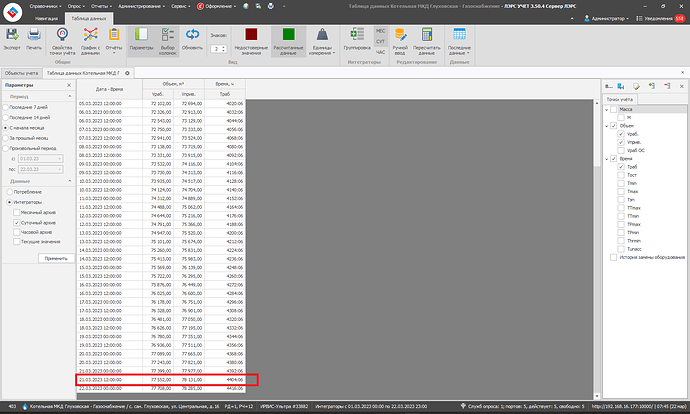Click the blue save icon in right panel
This screenshot has height=414, width=690.
pyautogui.click(x=621, y=86)
